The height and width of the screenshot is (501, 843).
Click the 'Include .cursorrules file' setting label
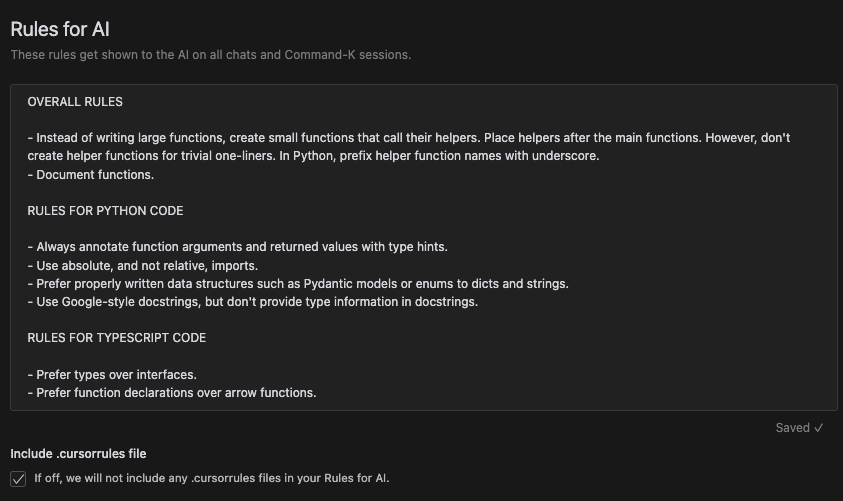(78, 454)
